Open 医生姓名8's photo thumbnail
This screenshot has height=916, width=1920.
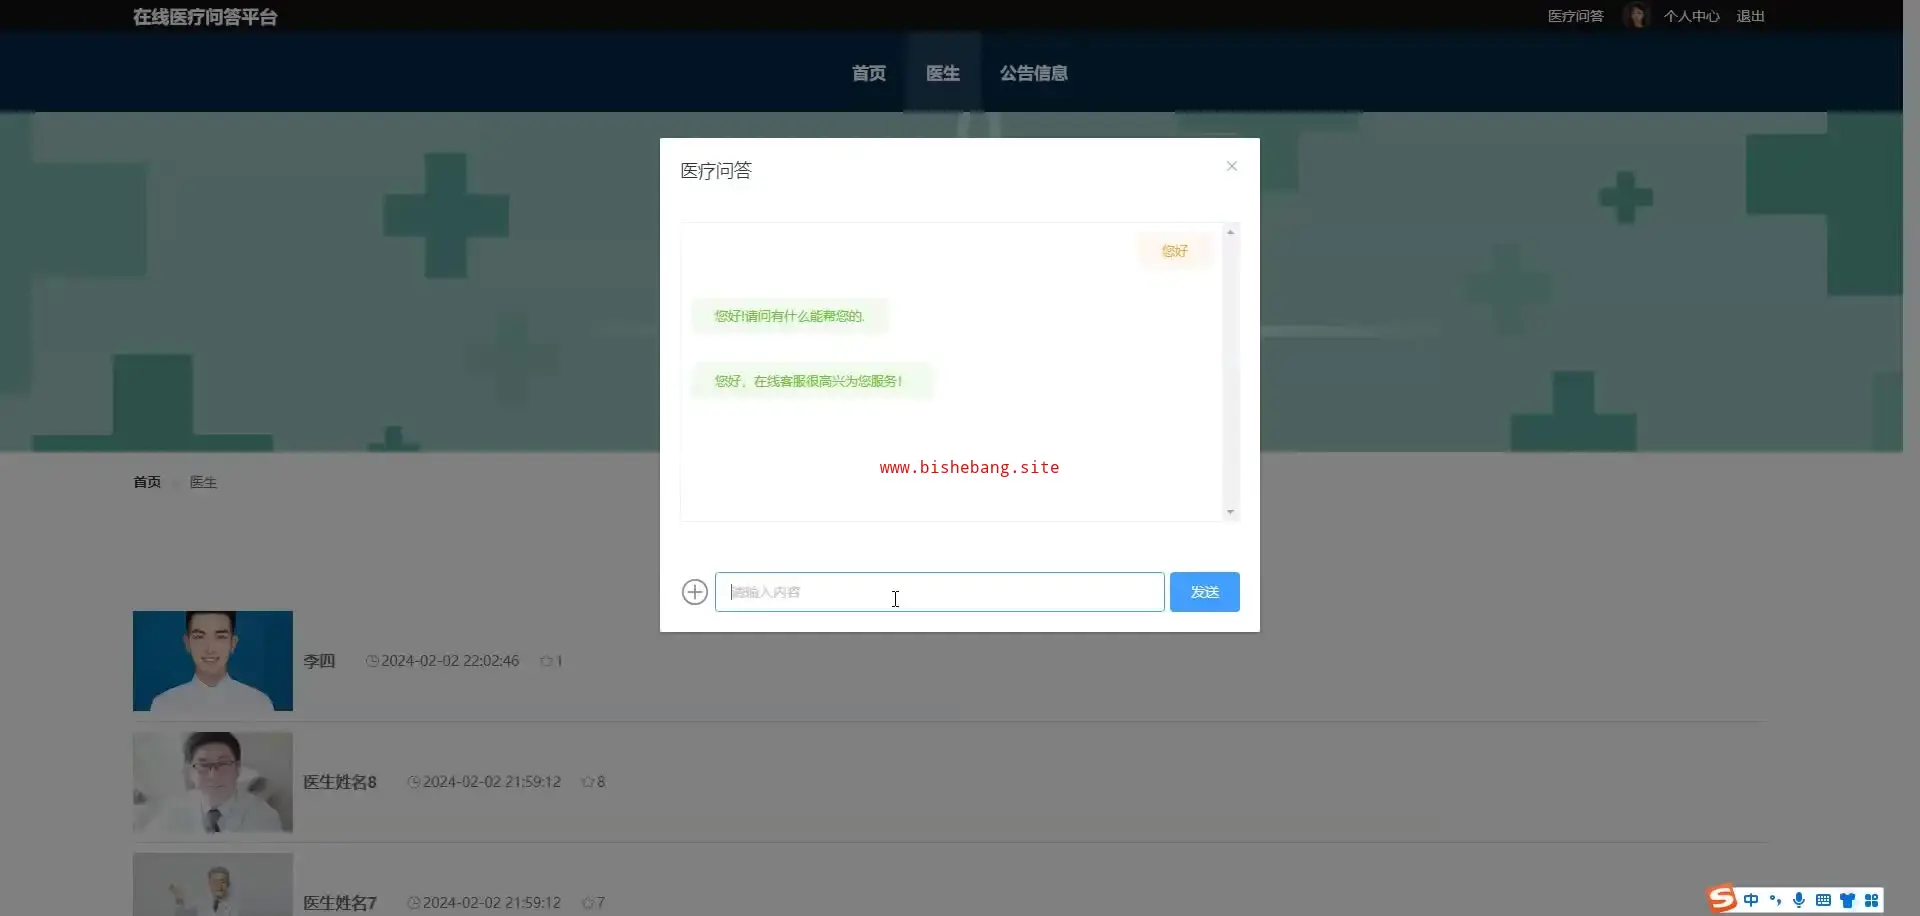[x=213, y=782]
